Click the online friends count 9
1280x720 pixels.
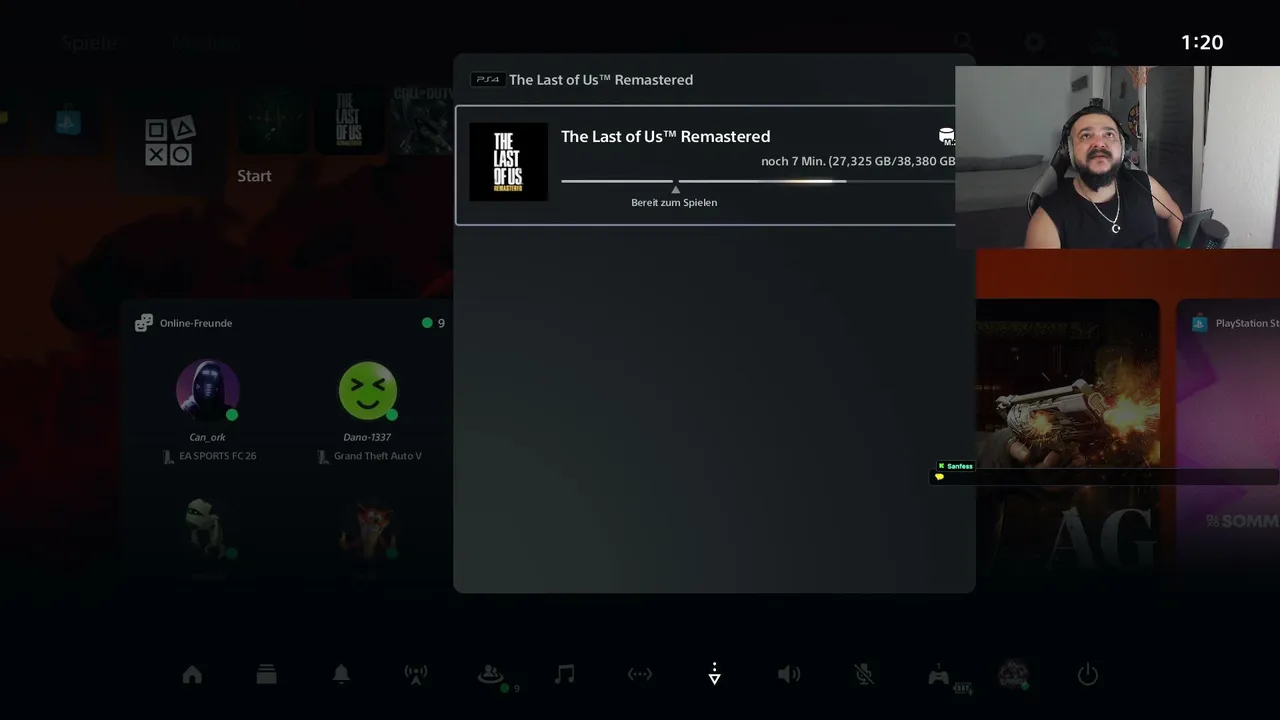[434, 323]
